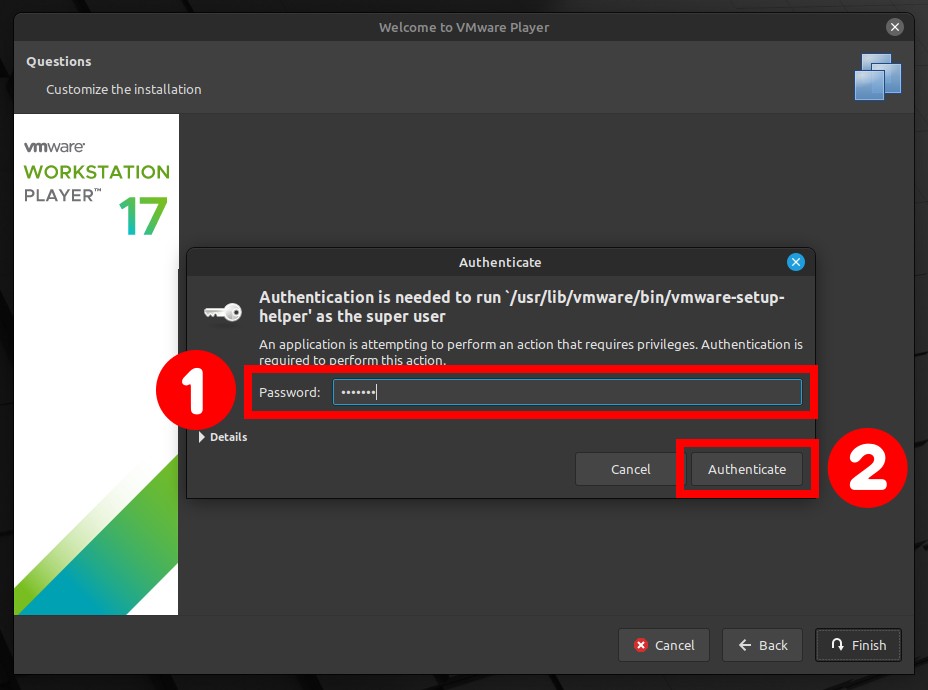Click the Authenticate dialog title bar
The image size is (928, 690).
[x=500, y=262]
